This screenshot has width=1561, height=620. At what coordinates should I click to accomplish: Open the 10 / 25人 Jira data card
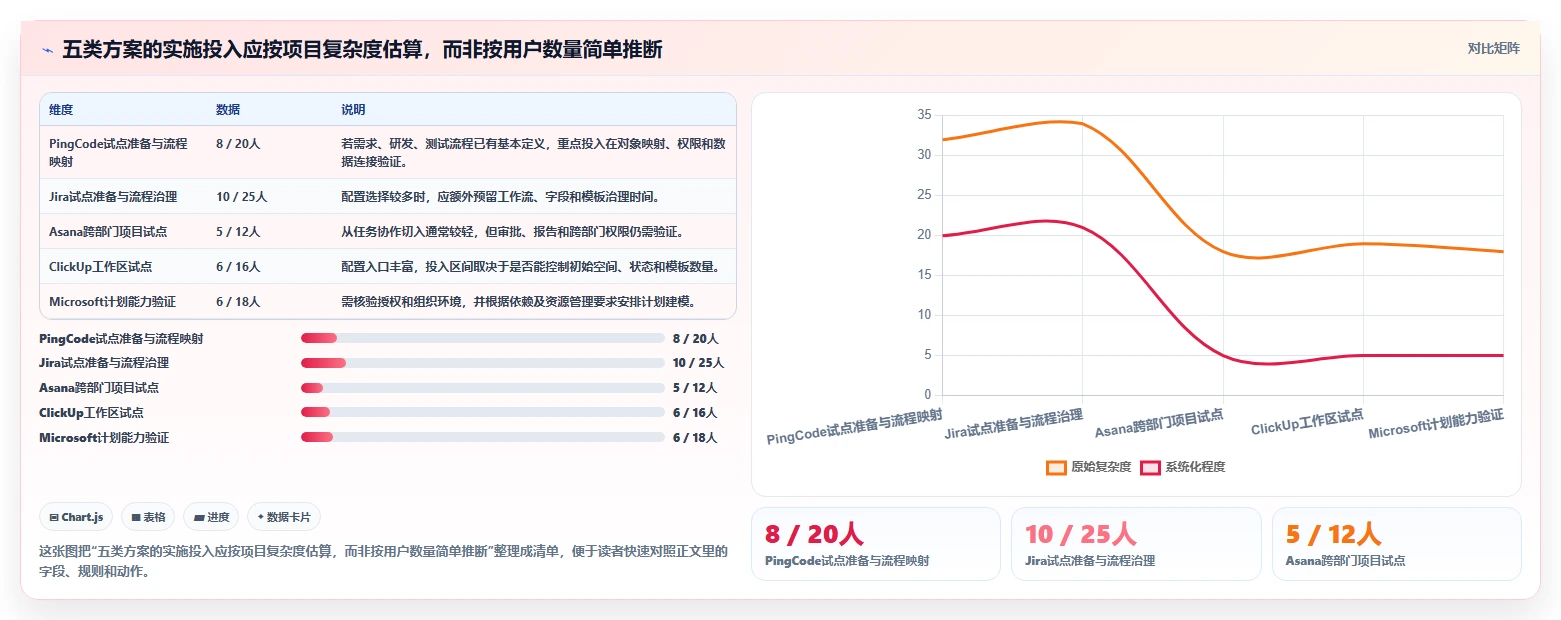[x=1136, y=543]
